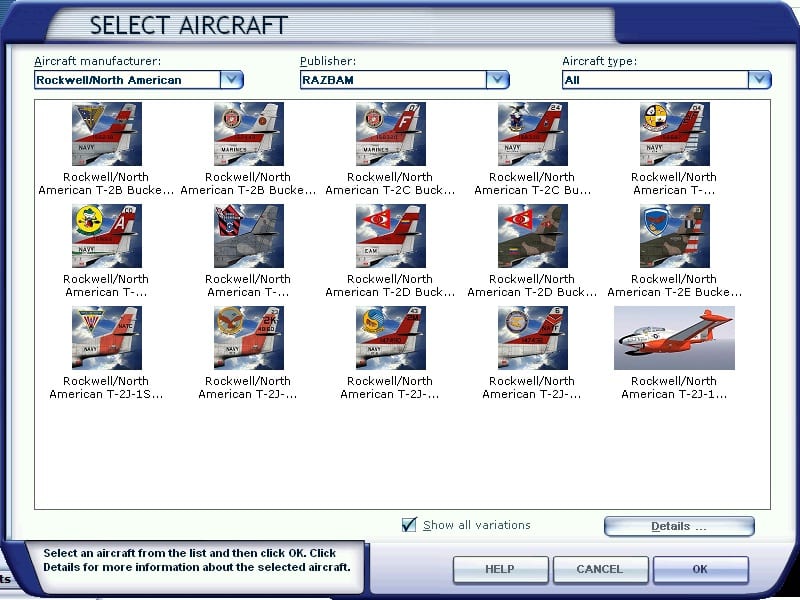The width and height of the screenshot is (800, 600).
Task: Confirm the aircraft selection with OK
Action: 700,569
